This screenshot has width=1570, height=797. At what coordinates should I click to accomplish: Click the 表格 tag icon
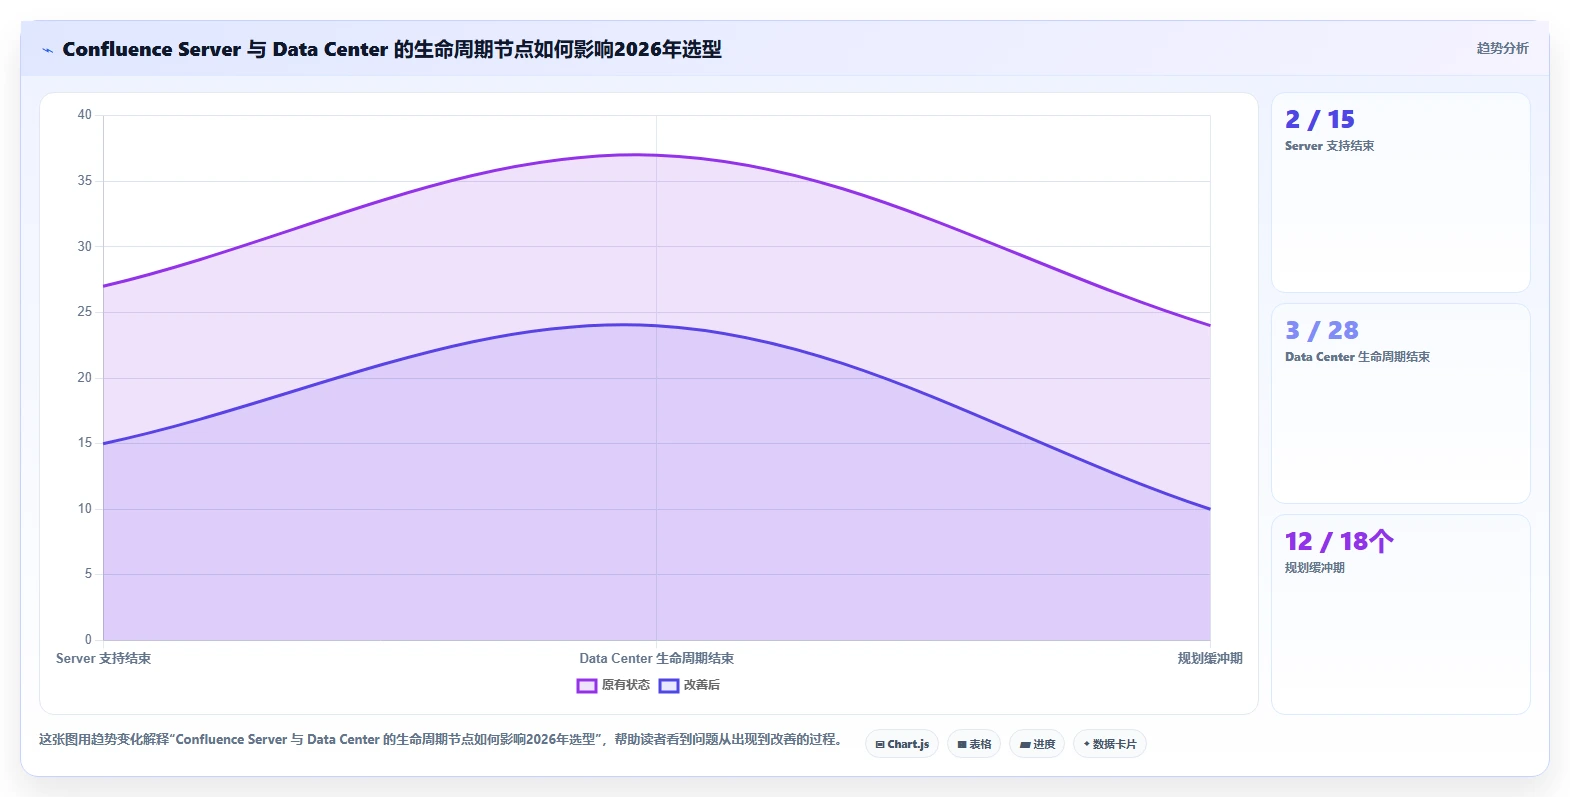click(x=962, y=745)
